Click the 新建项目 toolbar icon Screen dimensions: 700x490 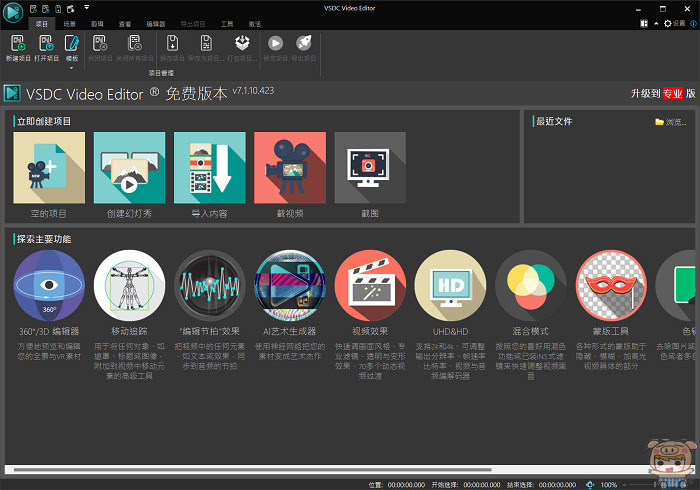18,43
